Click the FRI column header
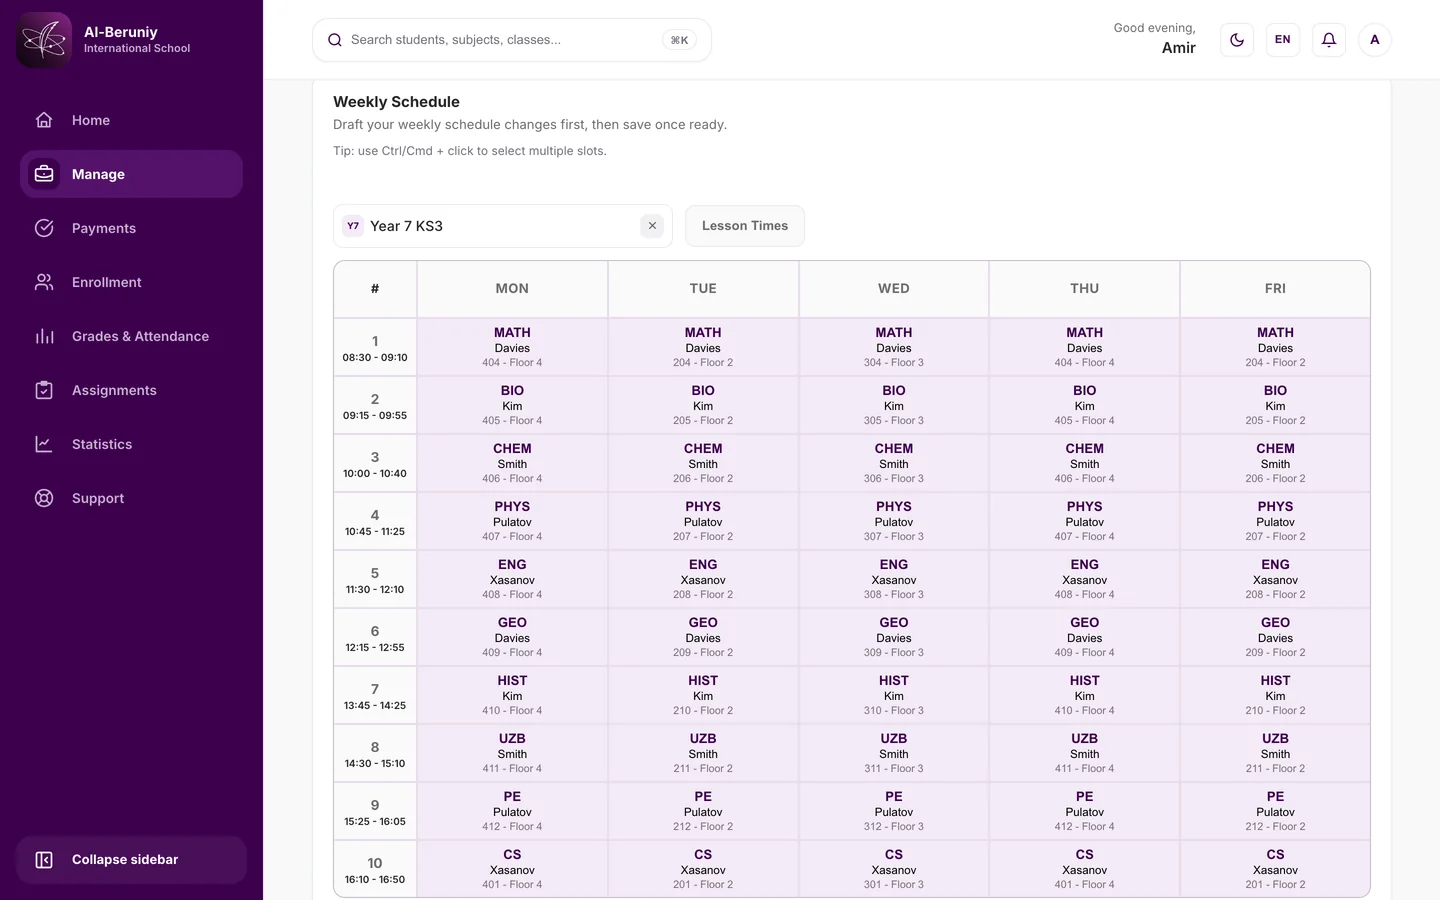This screenshot has height=900, width=1440. pyautogui.click(x=1275, y=289)
